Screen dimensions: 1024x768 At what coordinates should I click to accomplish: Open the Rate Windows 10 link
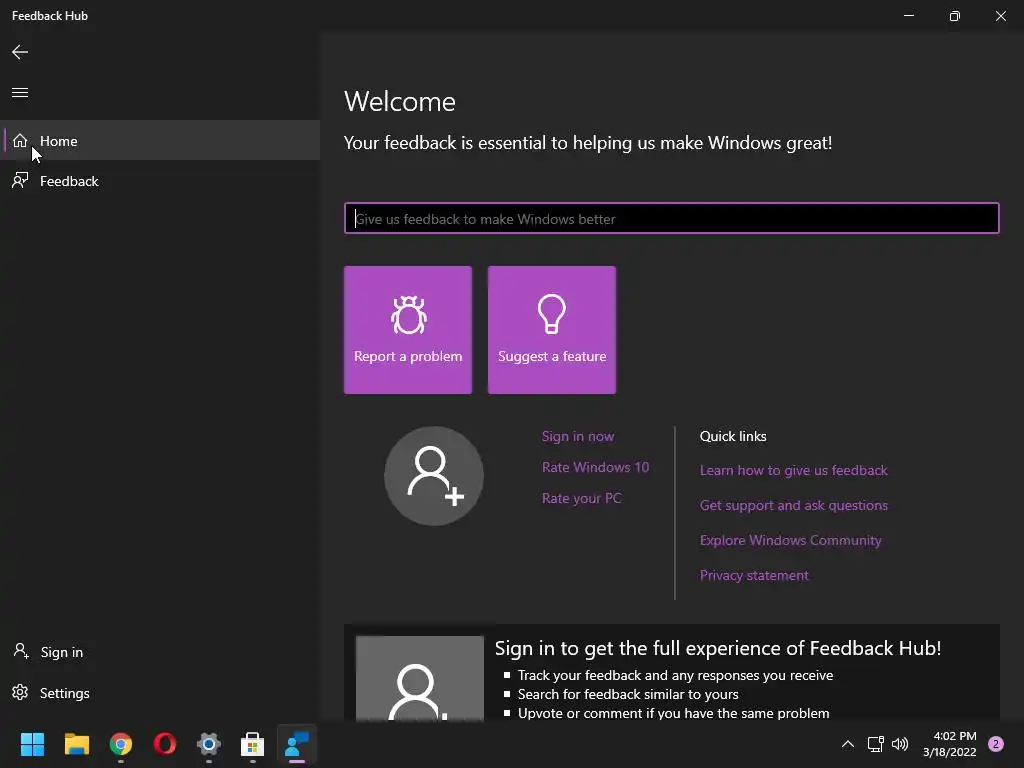596,467
